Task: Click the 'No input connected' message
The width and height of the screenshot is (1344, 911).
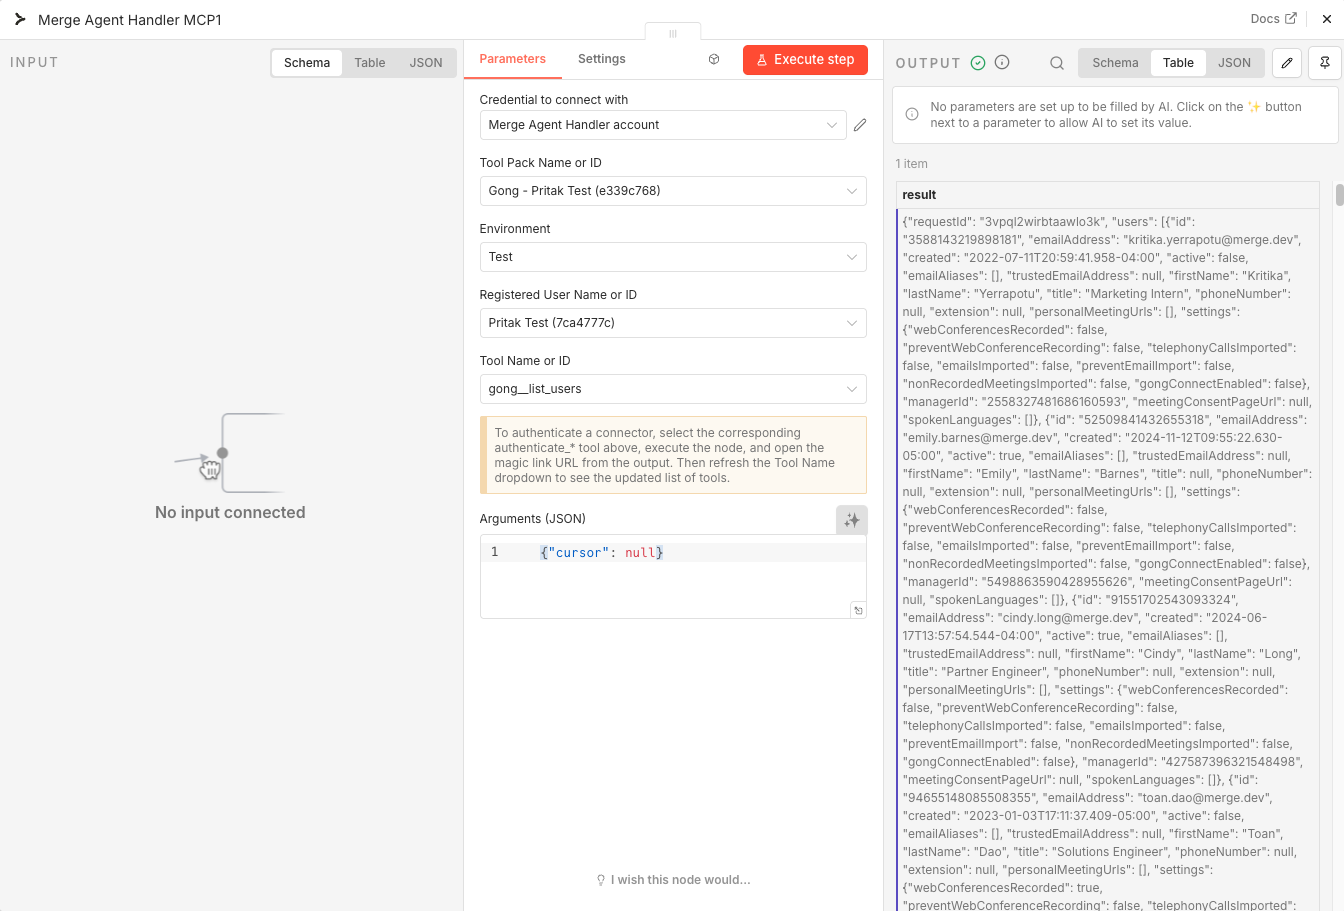Action: [x=230, y=512]
